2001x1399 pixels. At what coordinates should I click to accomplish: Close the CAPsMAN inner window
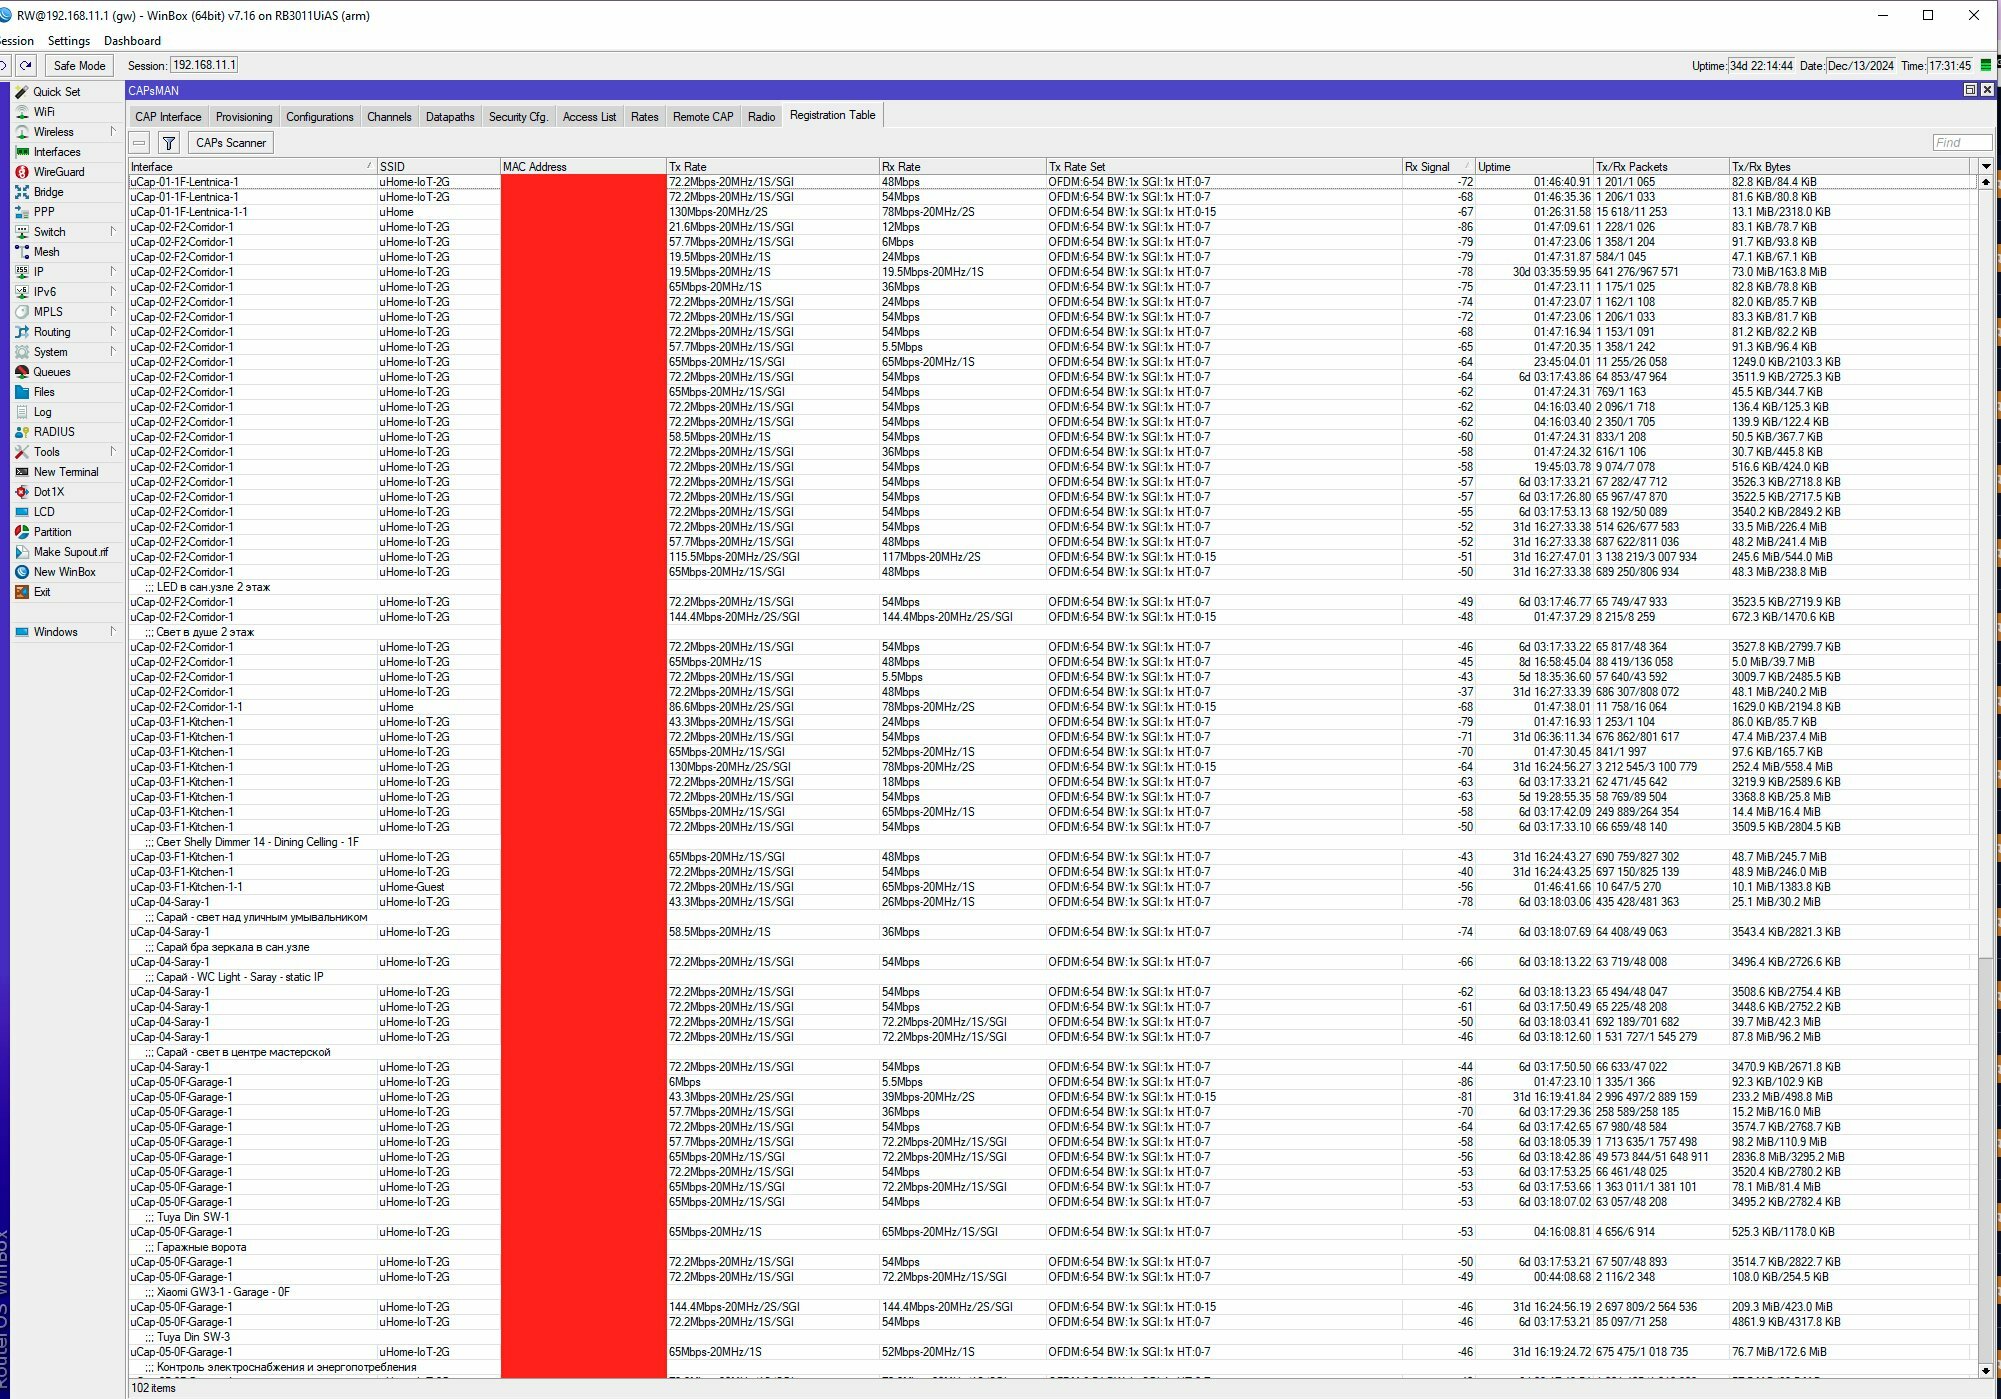coord(1987,90)
